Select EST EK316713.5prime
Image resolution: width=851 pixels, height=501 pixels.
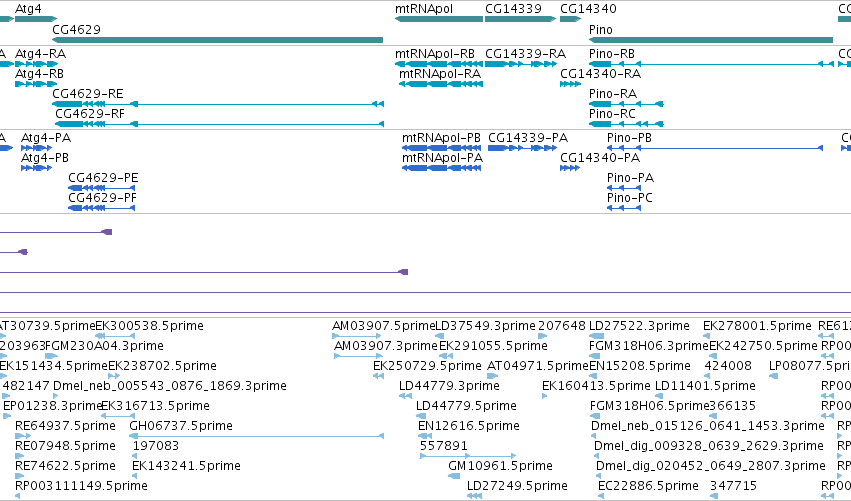coord(155,406)
